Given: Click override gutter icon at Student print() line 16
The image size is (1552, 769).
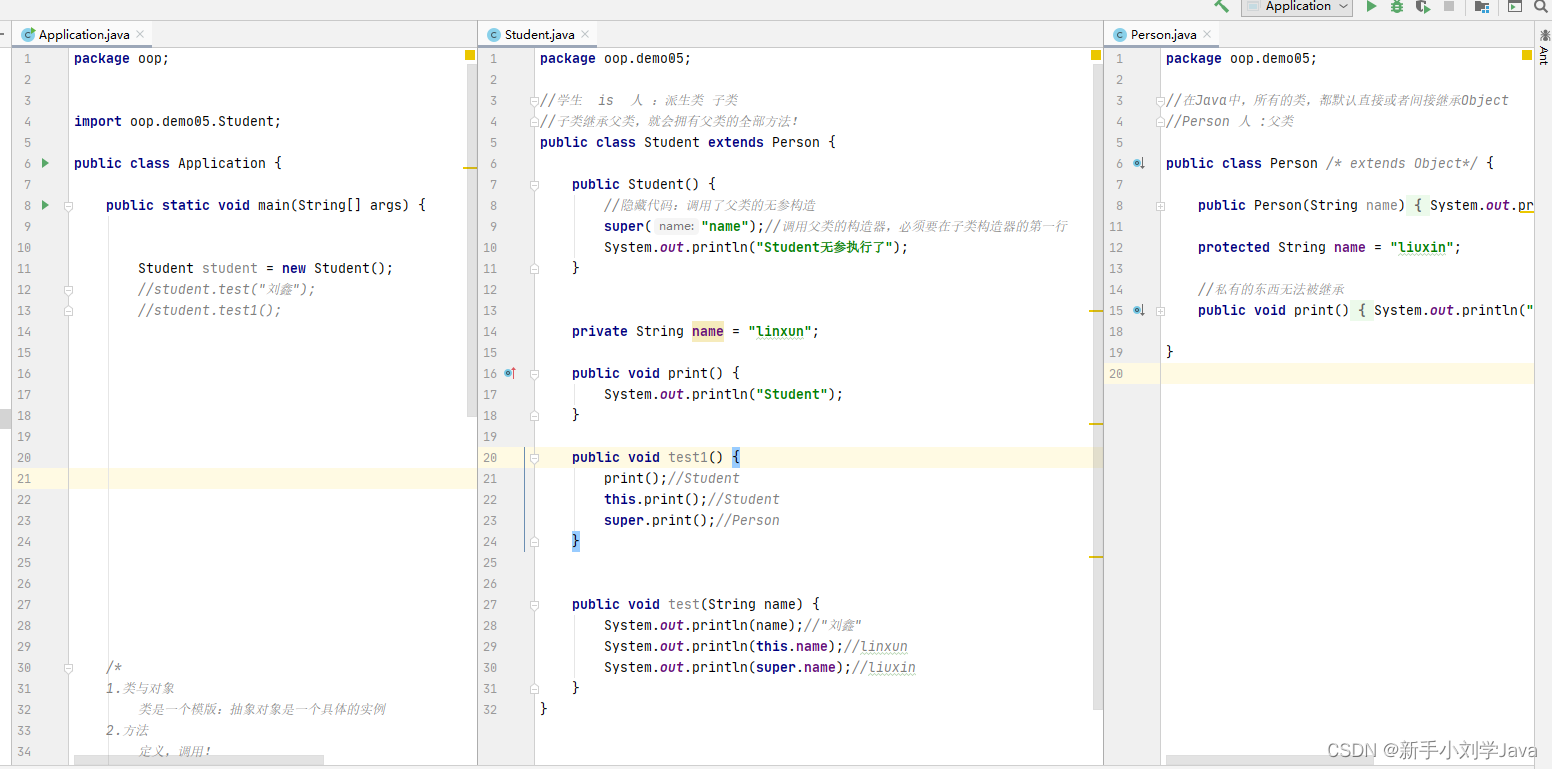Looking at the screenshot, I should pos(510,373).
